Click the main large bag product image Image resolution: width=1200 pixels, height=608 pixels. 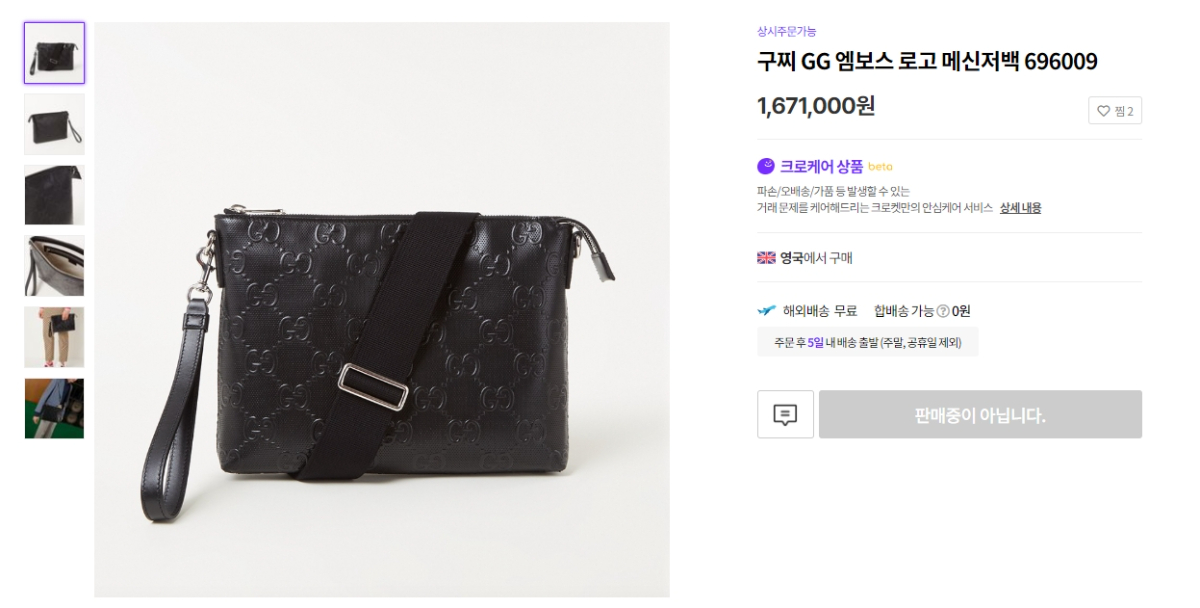382,310
